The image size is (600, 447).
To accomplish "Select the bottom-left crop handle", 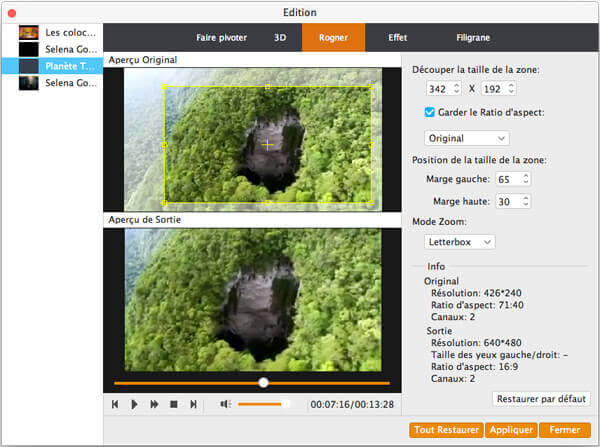I will pos(165,202).
